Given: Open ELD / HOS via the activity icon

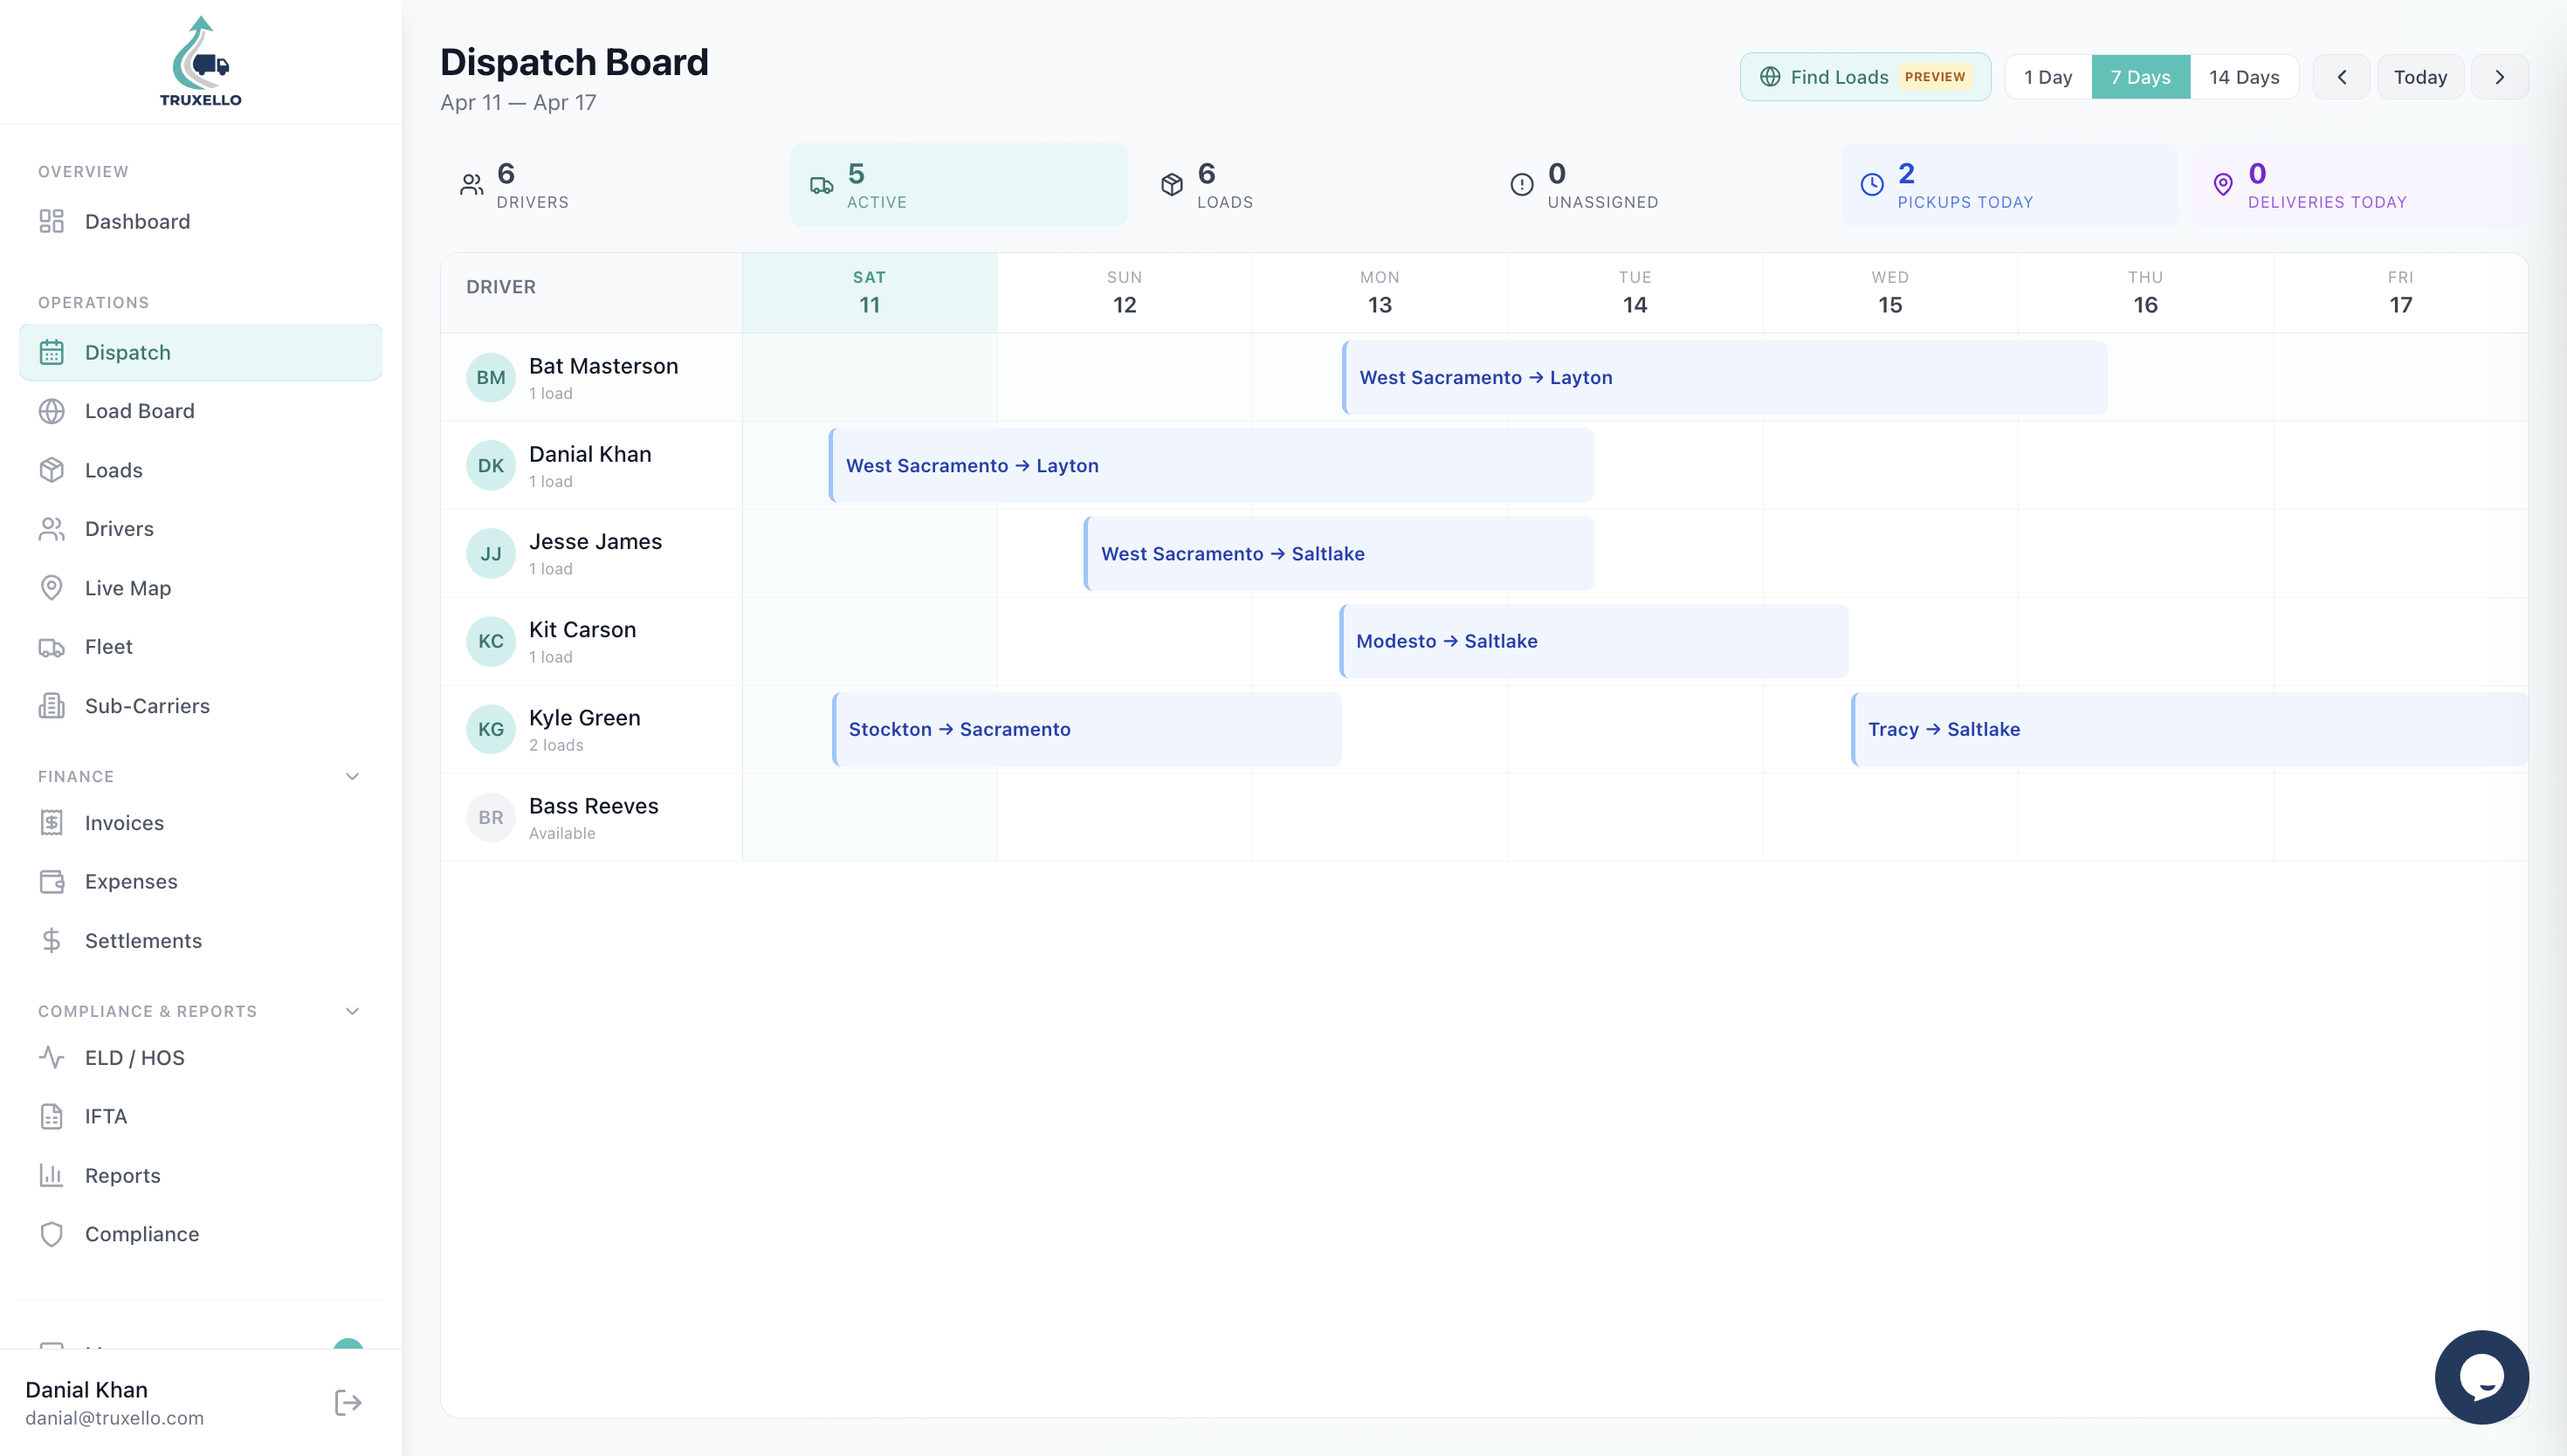Looking at the screenshot, I should click(52, 1057).
